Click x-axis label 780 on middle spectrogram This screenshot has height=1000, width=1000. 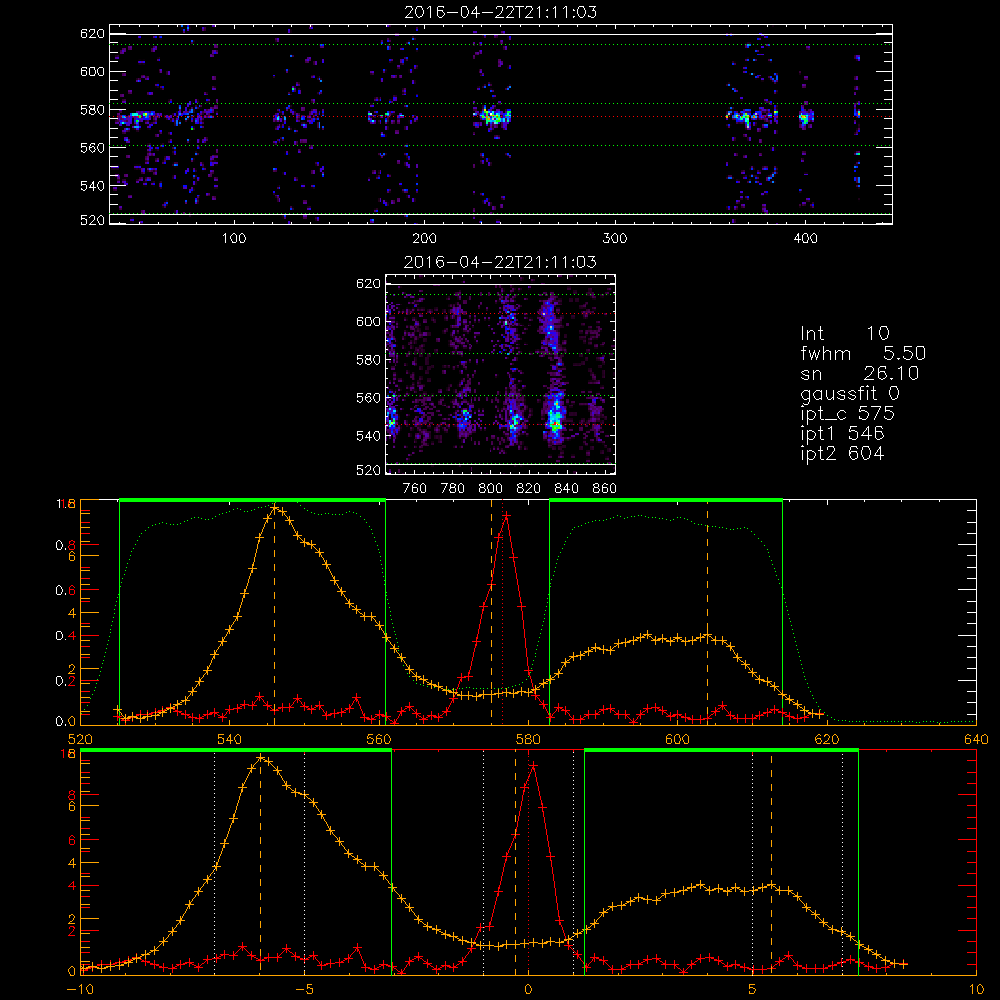(453, 489)
